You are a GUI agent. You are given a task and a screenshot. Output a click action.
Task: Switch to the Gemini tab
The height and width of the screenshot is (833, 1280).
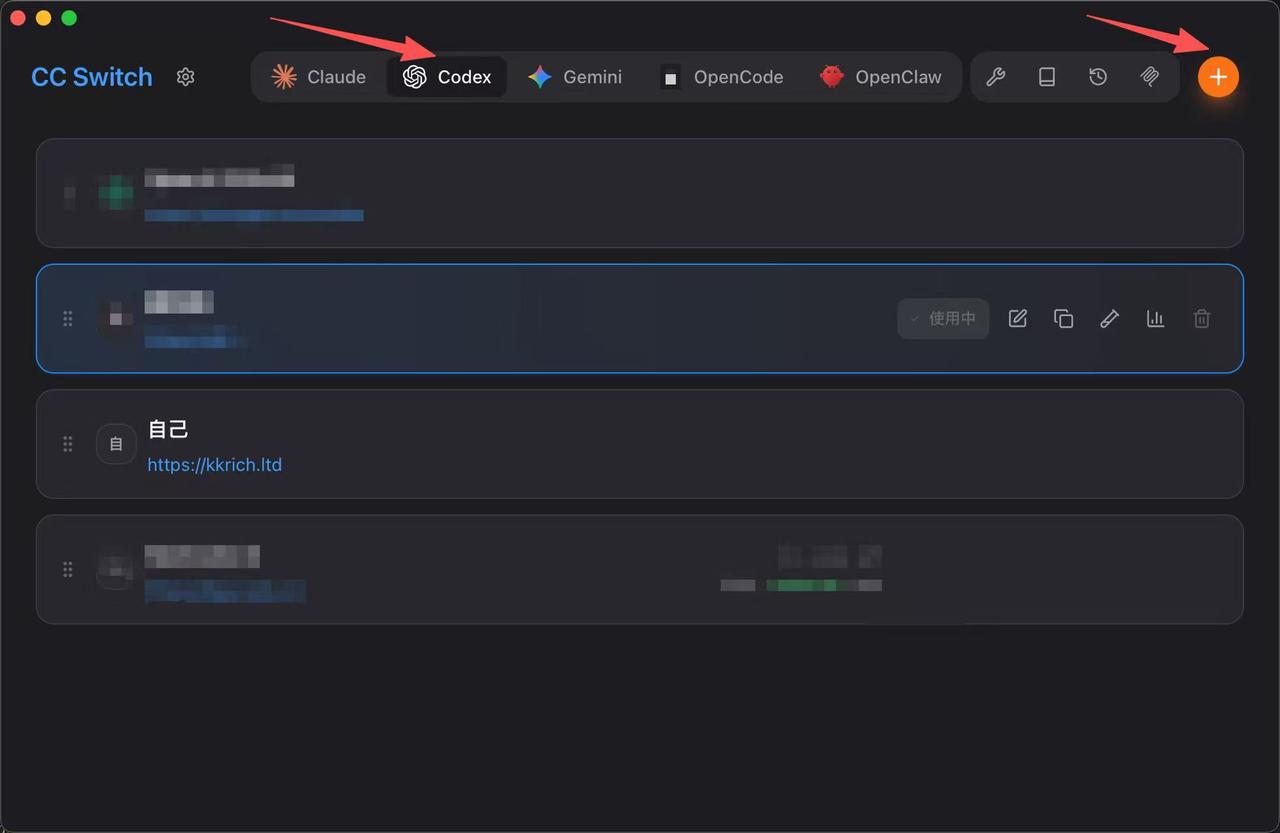pyautogui.click(x=575, y=77)
